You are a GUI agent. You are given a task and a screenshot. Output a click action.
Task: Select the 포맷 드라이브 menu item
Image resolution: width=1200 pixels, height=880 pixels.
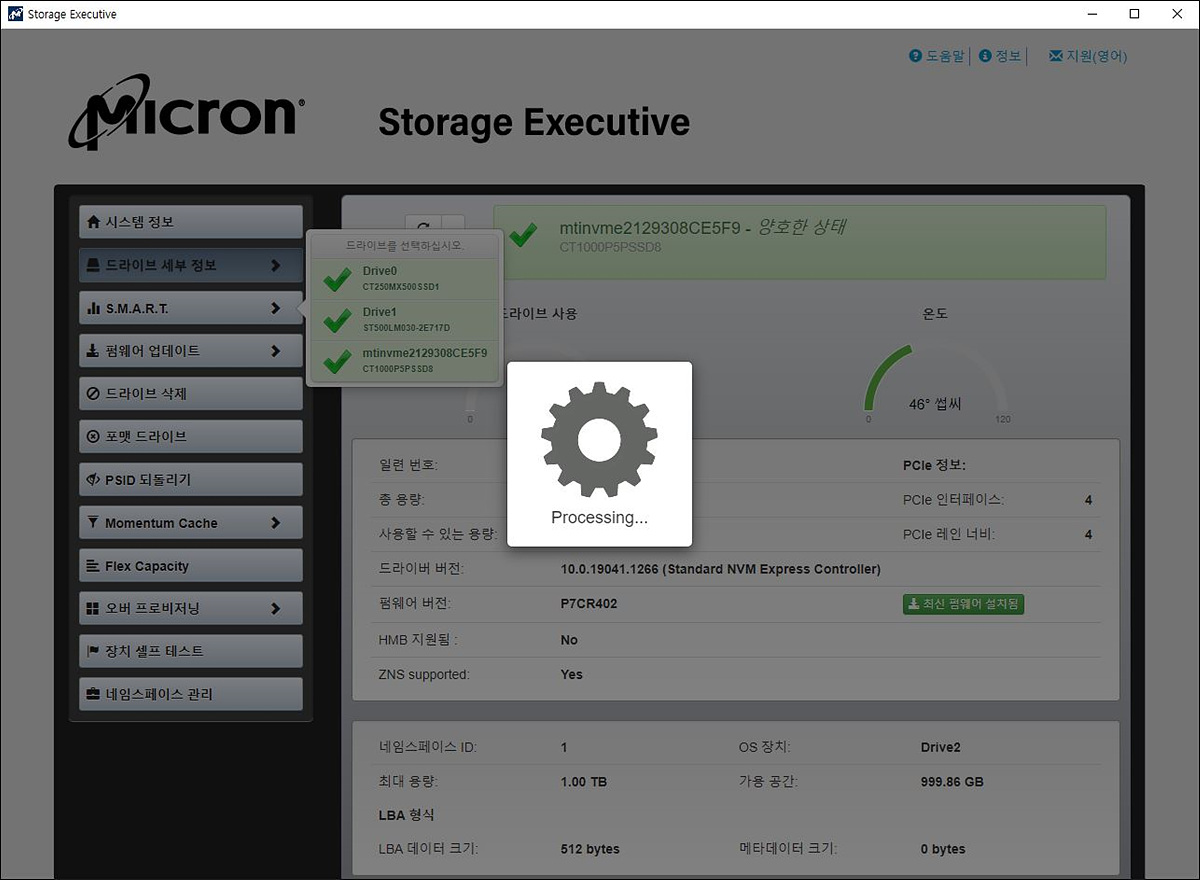click(x=190, y=437)
